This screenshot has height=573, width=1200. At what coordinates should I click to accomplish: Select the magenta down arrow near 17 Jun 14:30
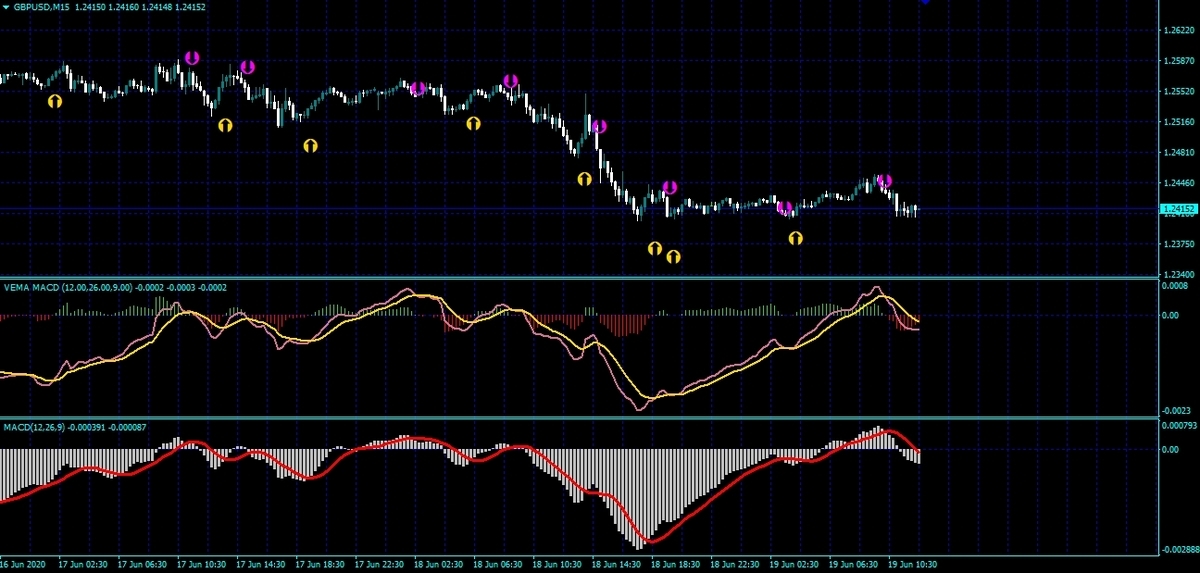click(x=247, y=67)
